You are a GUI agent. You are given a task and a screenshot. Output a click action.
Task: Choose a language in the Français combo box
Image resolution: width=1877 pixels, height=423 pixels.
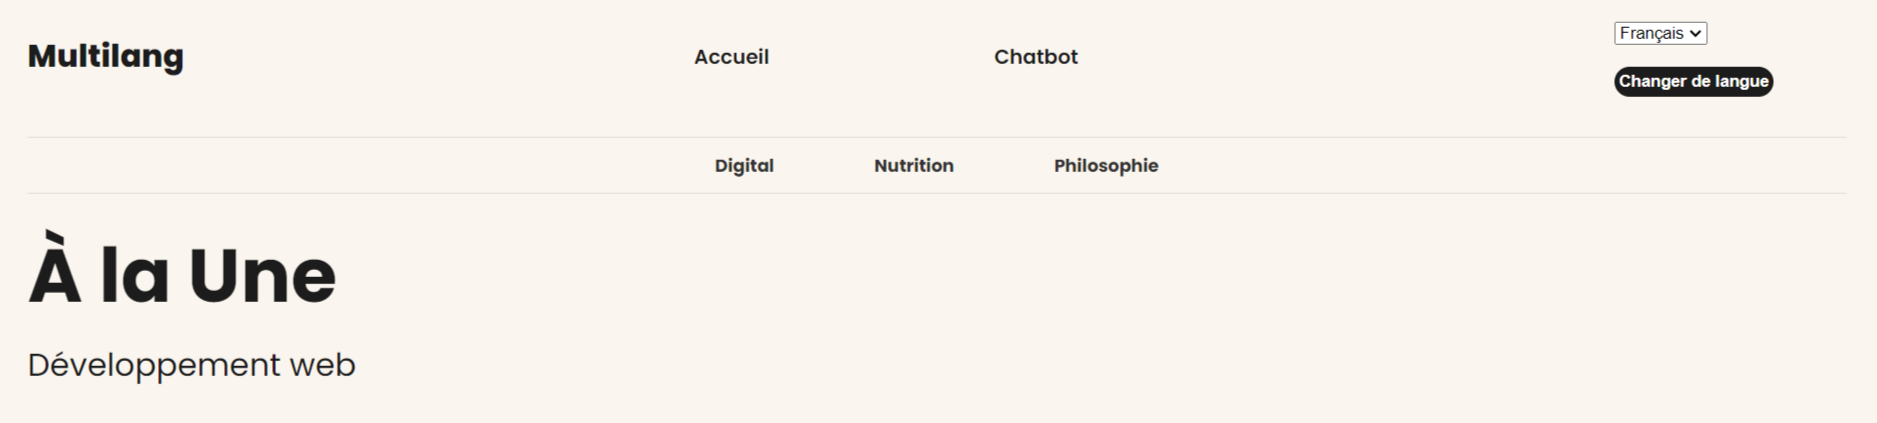point(1659,33)
